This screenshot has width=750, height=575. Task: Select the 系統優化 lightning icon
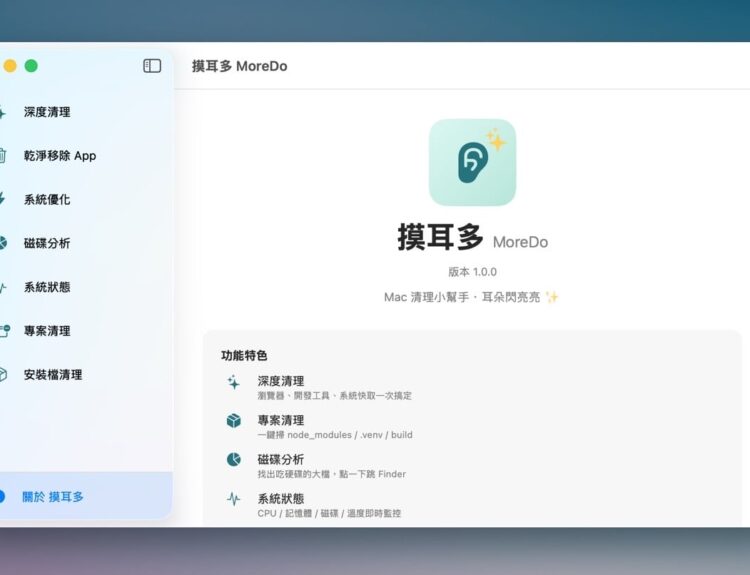tap(3, 199)
